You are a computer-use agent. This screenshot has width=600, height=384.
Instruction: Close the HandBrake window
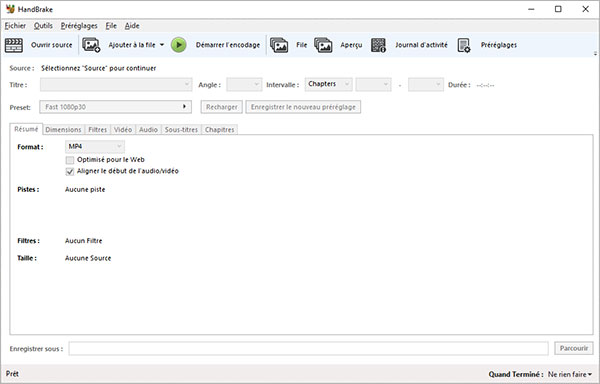(x=585, y=9)
